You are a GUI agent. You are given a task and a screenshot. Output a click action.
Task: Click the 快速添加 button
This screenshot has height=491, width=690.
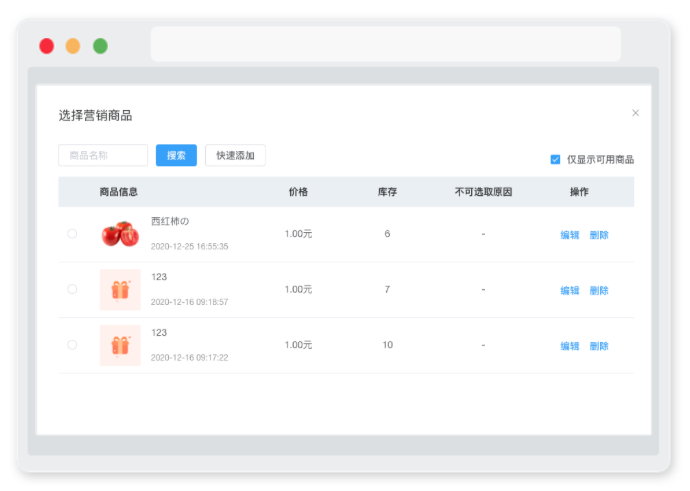click(235, 155)
